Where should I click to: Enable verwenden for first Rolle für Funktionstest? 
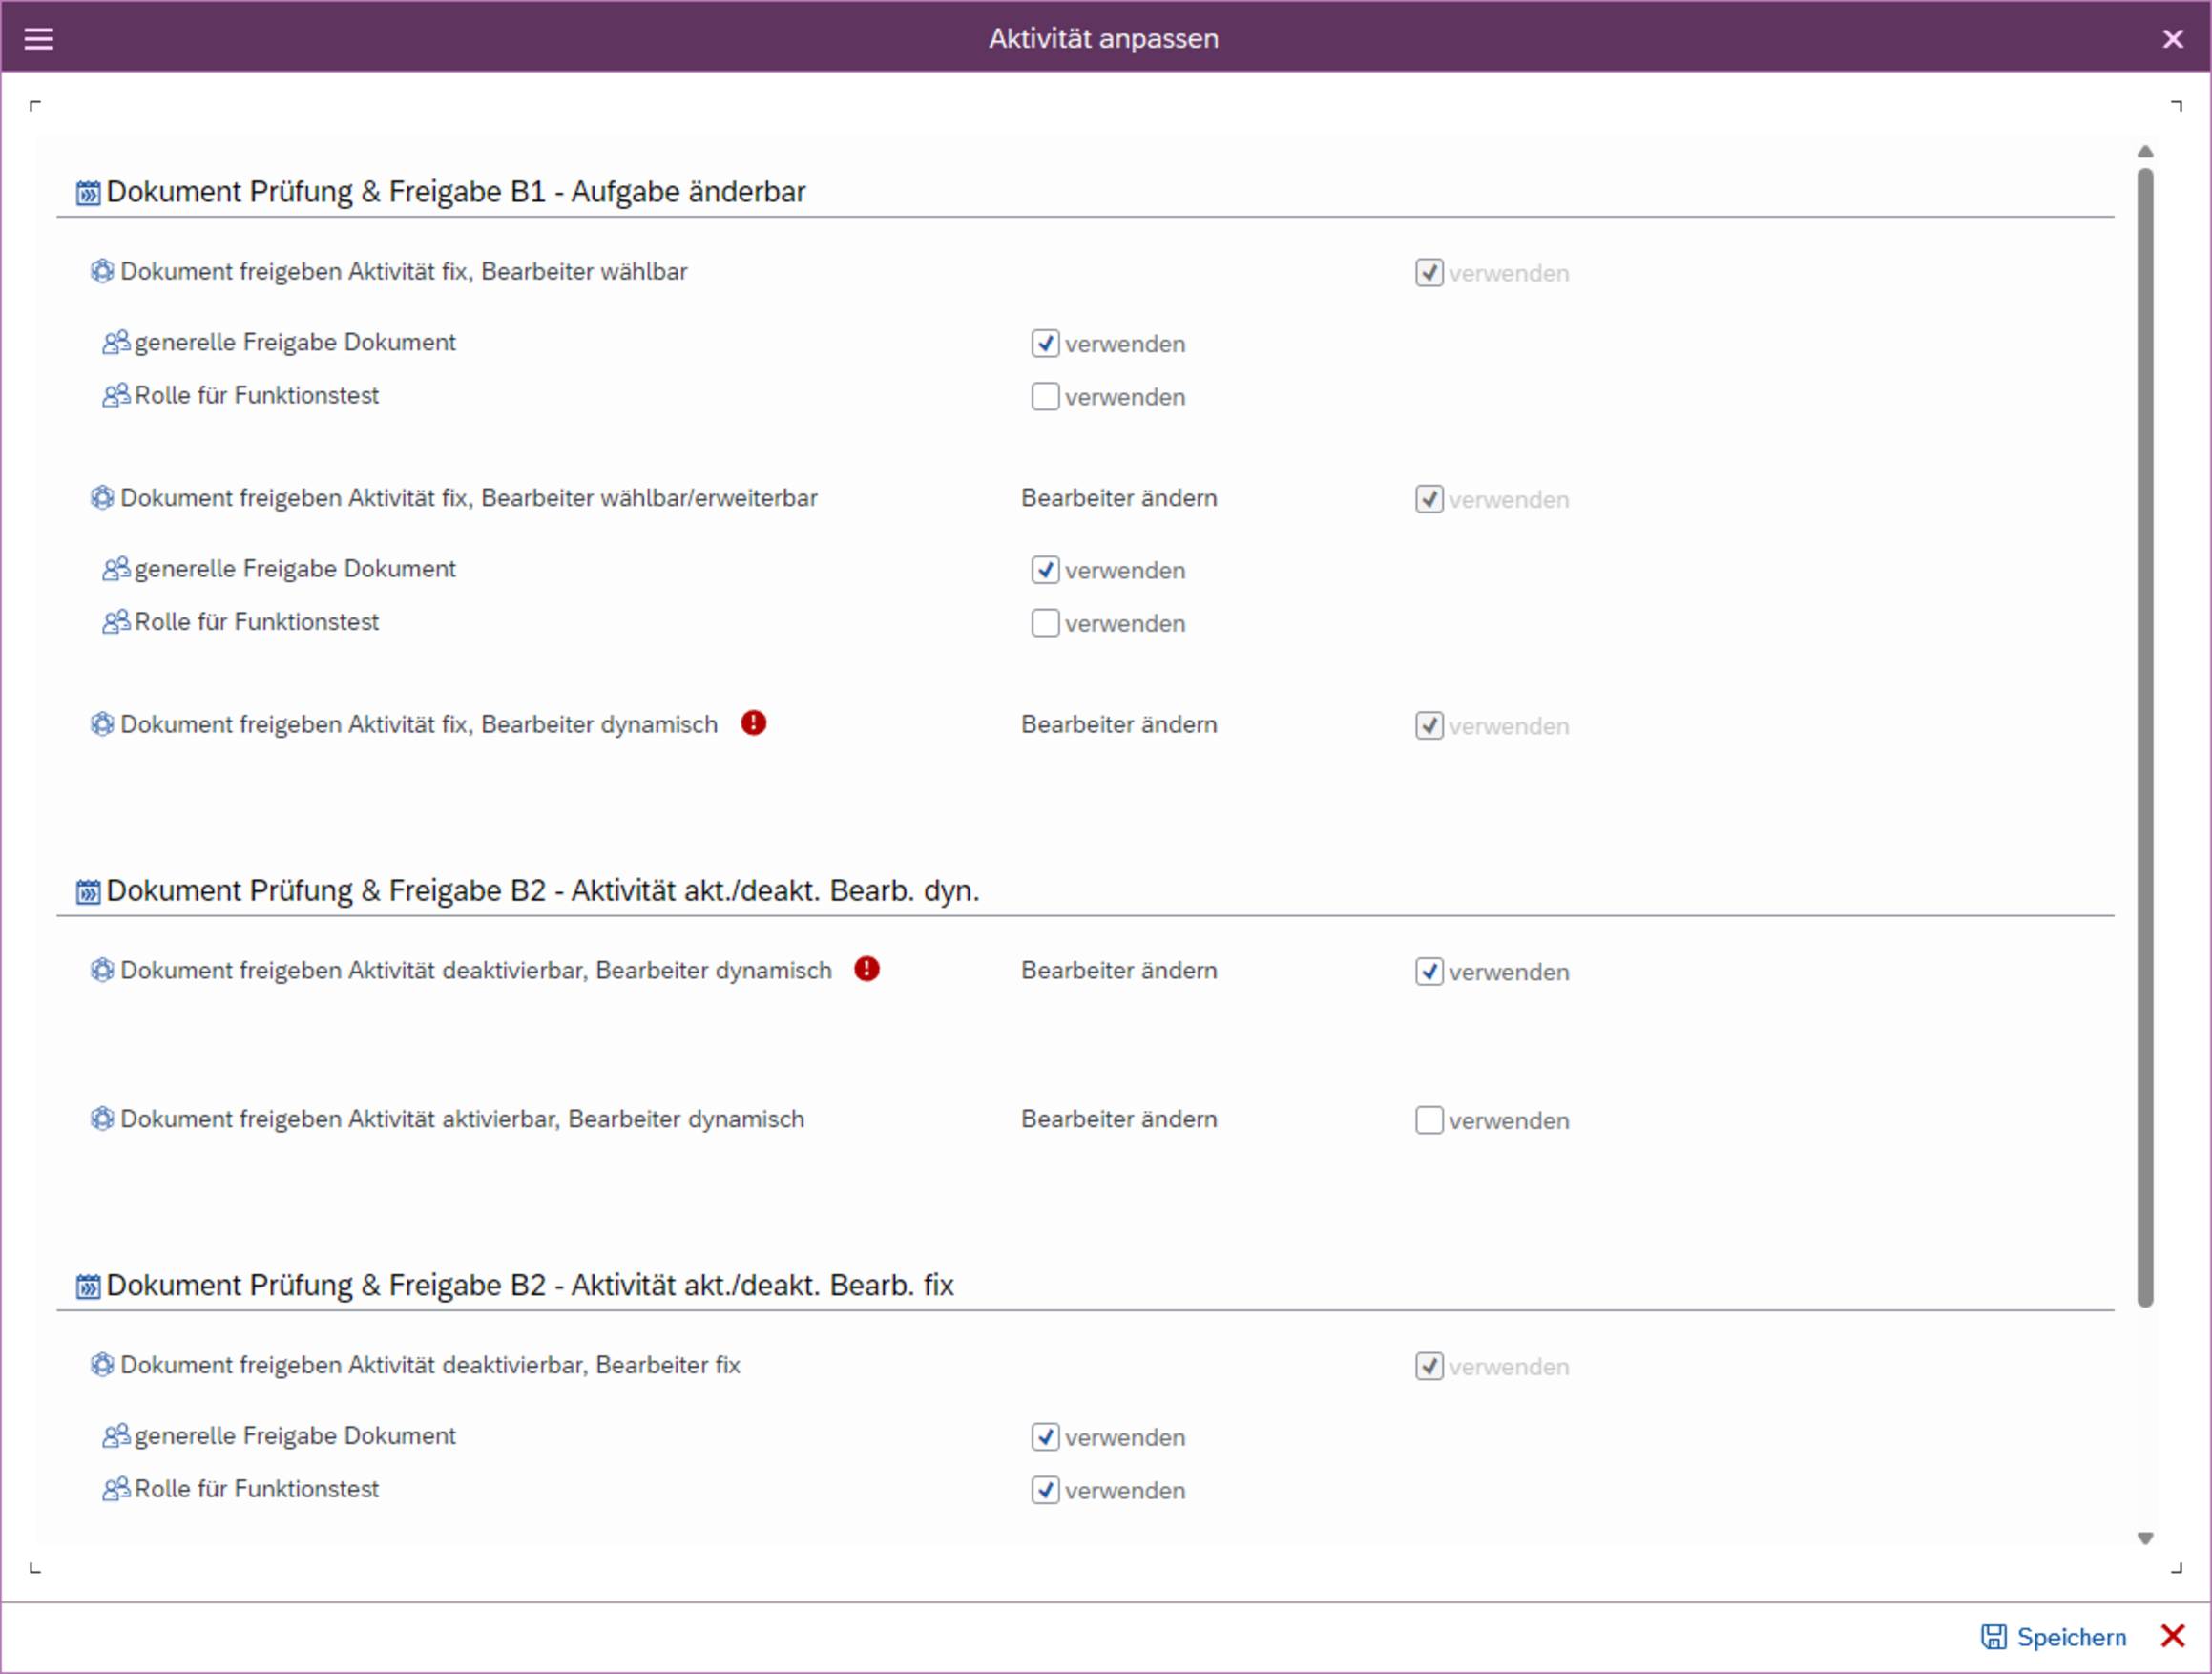(1045, 396)
